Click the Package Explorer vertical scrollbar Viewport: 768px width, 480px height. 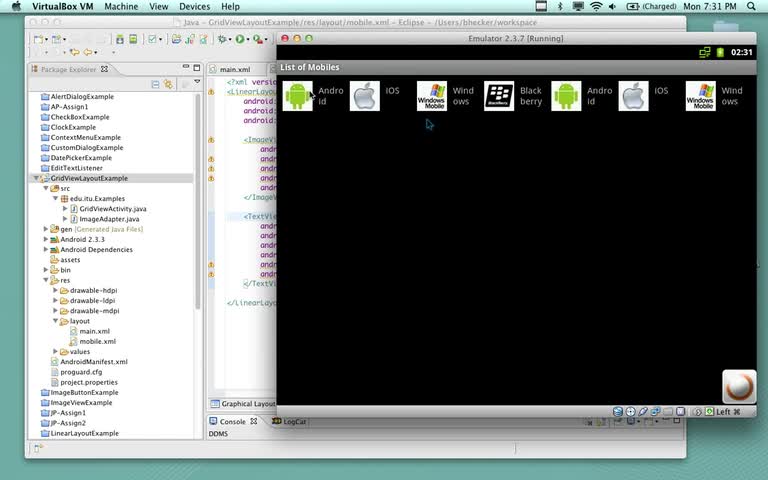pyautogui.click(x=198, y=202)
